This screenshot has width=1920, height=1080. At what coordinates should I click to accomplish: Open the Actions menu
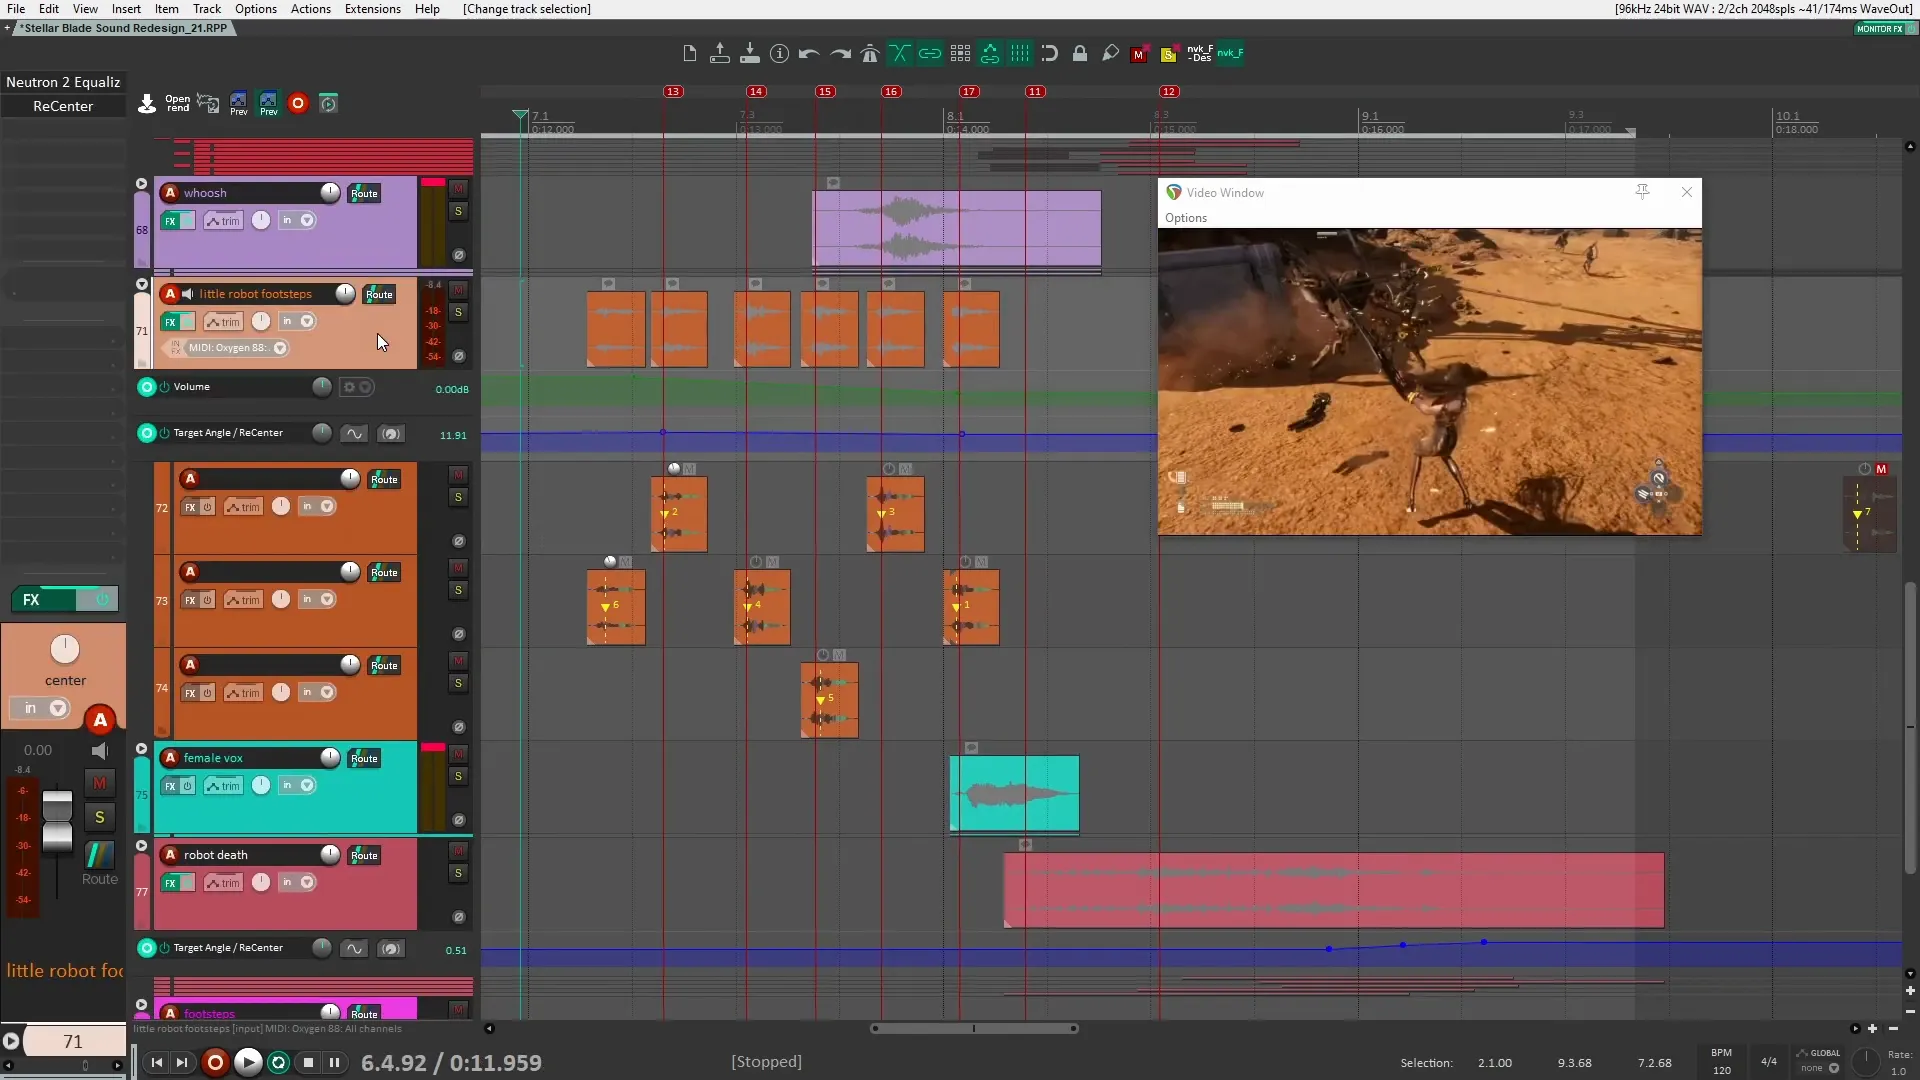[310, 9]
